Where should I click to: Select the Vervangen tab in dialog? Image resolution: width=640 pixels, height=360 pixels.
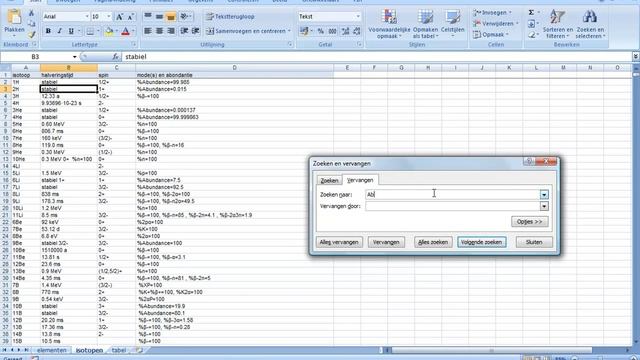tap(360, 180)
